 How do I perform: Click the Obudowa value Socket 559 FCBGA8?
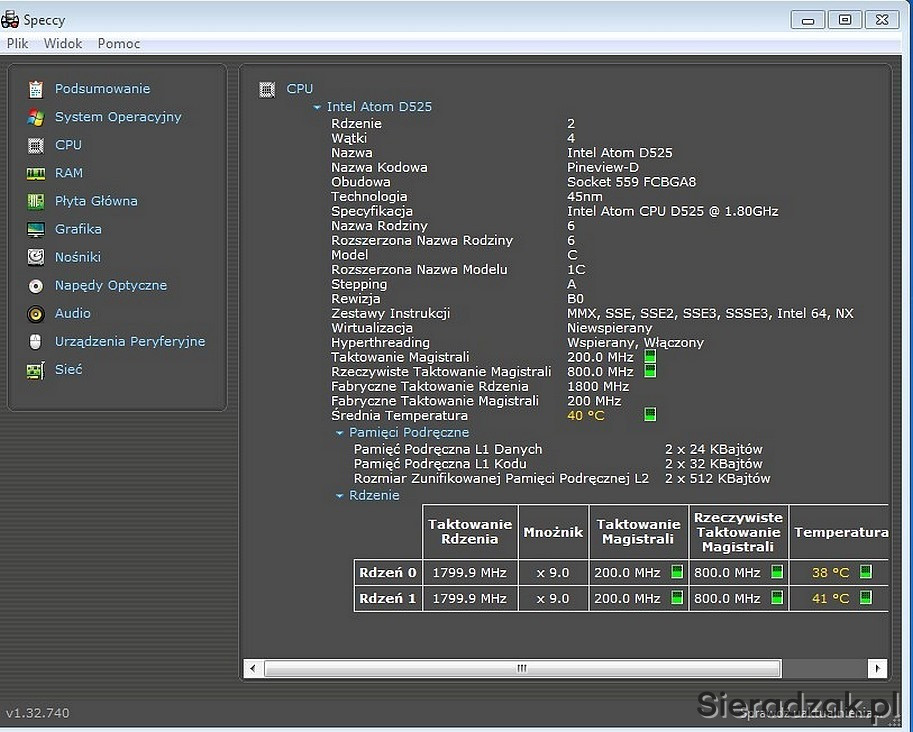pos(631,182)
